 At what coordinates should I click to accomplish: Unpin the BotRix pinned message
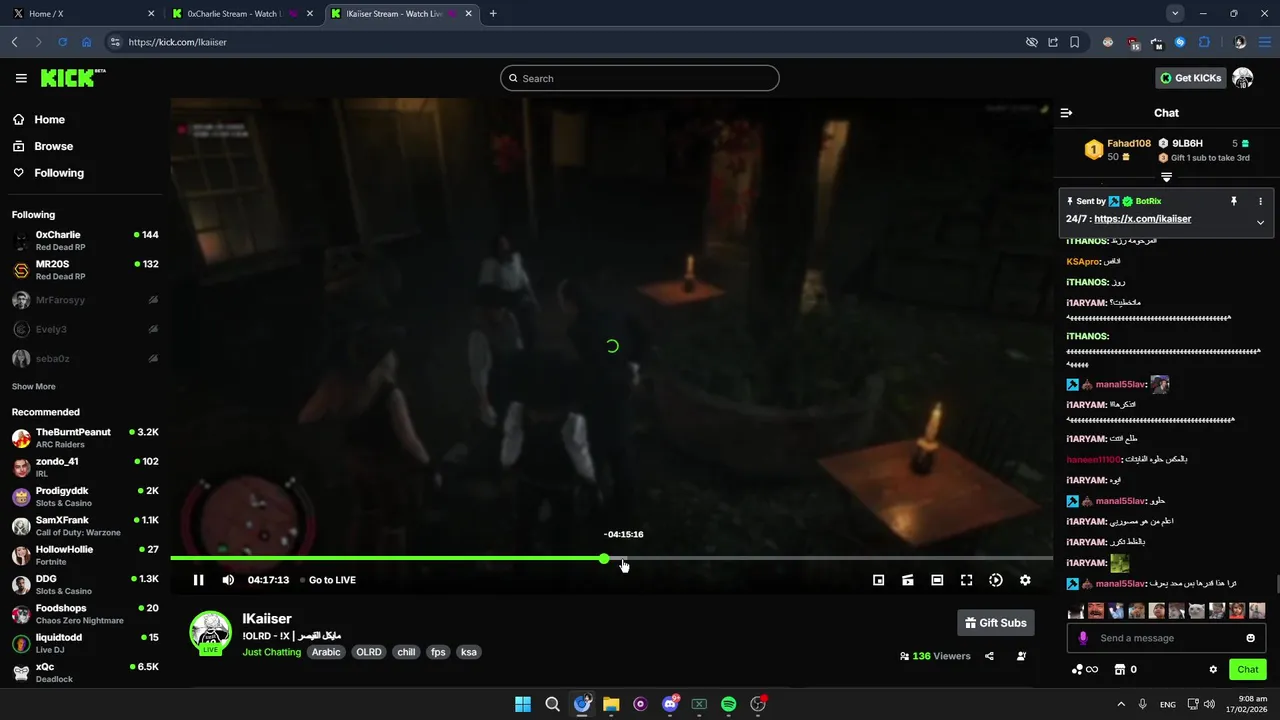(1233, 201)
